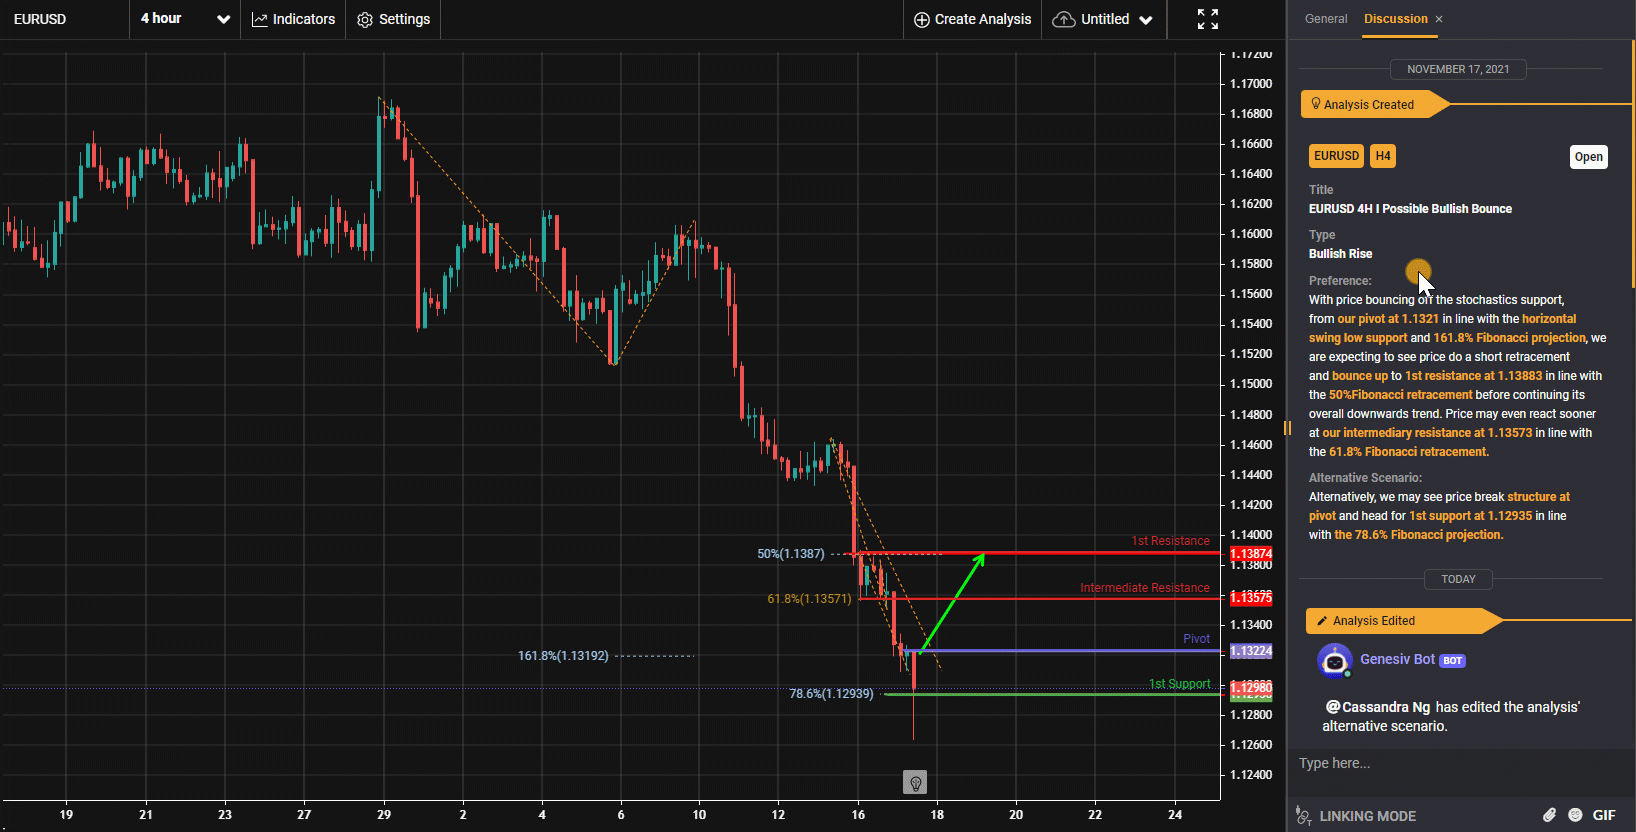The height and width of the screenshot is (832, 1636).
Task: Open the 4 hour timeframe dropdown
Action: [x=185, y=19]
